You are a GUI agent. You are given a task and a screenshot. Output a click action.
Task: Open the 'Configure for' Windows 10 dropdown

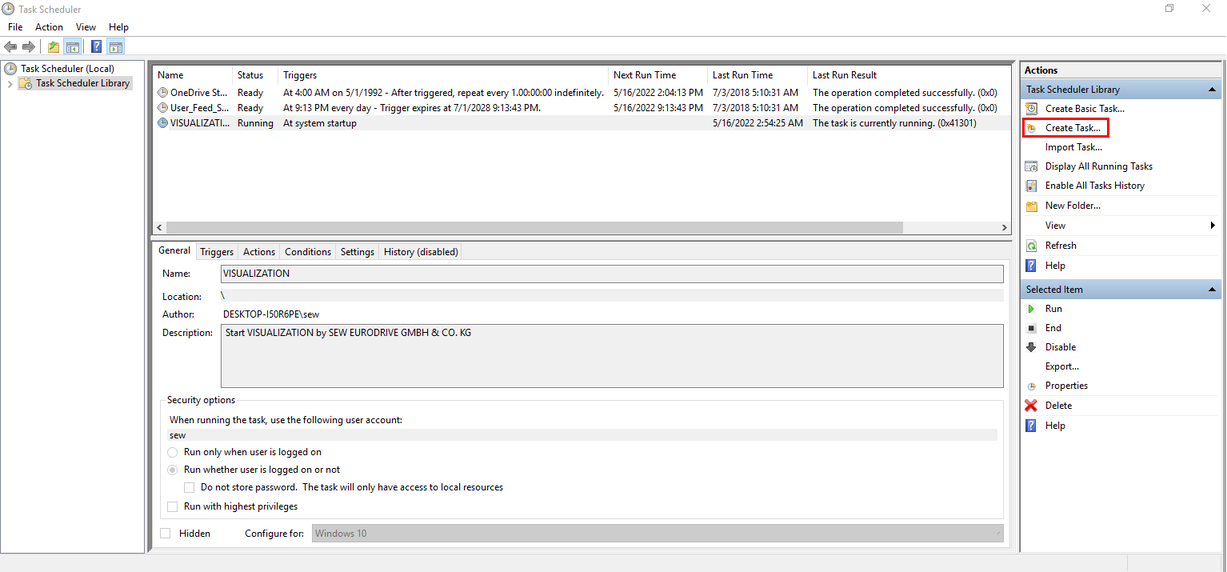pyautogui.click(x=657, y=534)
